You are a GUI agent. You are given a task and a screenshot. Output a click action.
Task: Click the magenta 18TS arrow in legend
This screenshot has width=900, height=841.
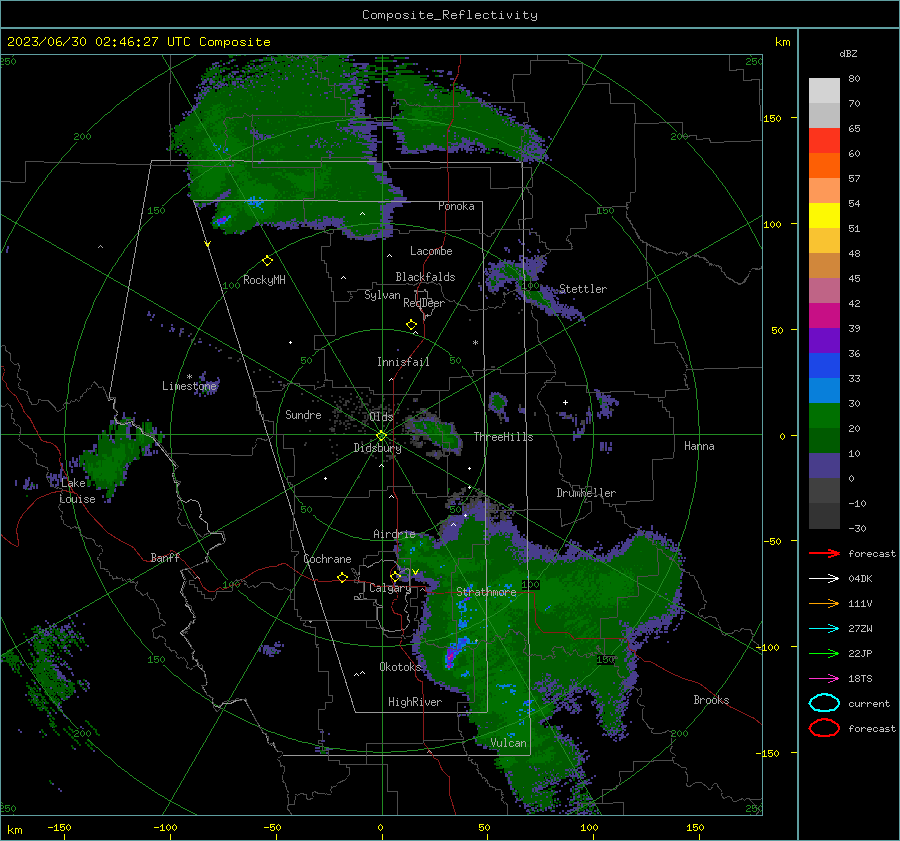click(824, 679)
